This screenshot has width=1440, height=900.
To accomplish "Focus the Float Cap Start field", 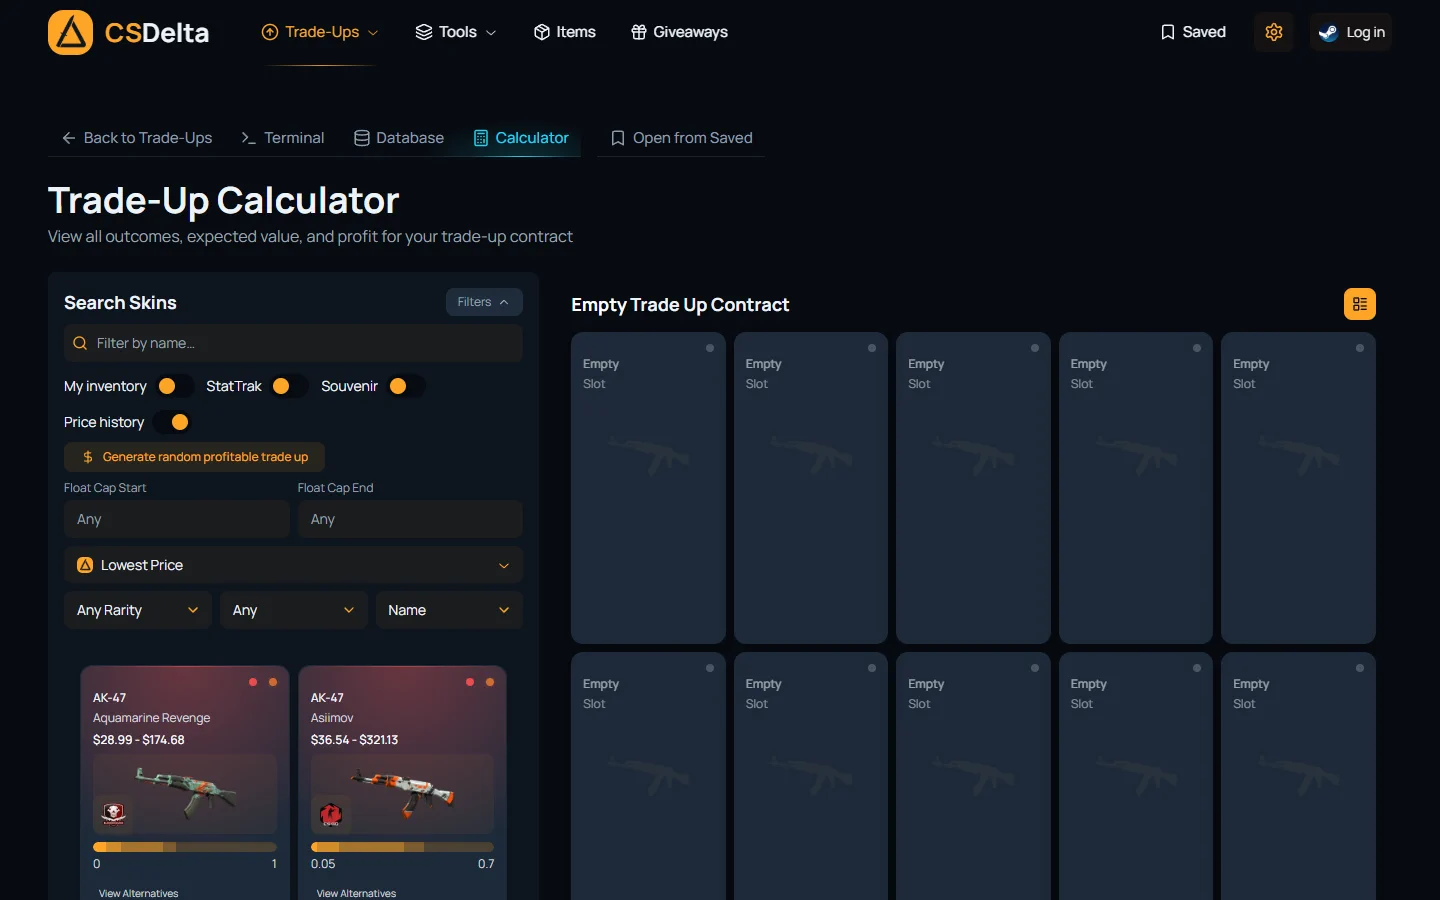I will (177, 519).
